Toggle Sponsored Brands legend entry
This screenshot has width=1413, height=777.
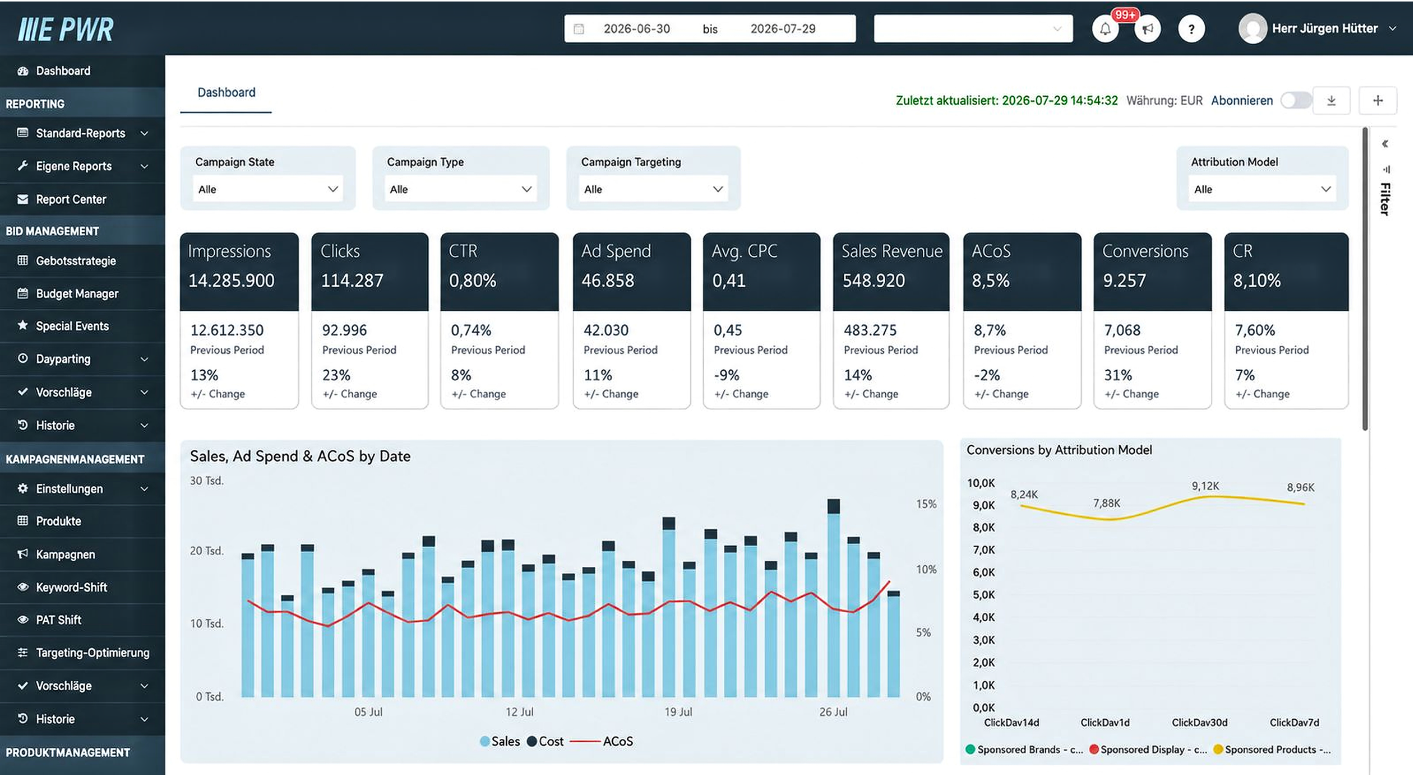[1025, 750]
